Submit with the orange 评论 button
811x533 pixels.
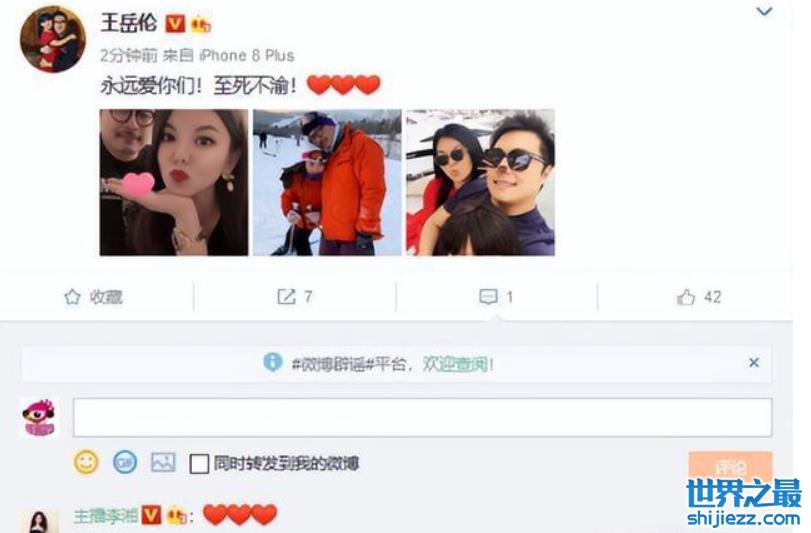[x=730, y=466]
